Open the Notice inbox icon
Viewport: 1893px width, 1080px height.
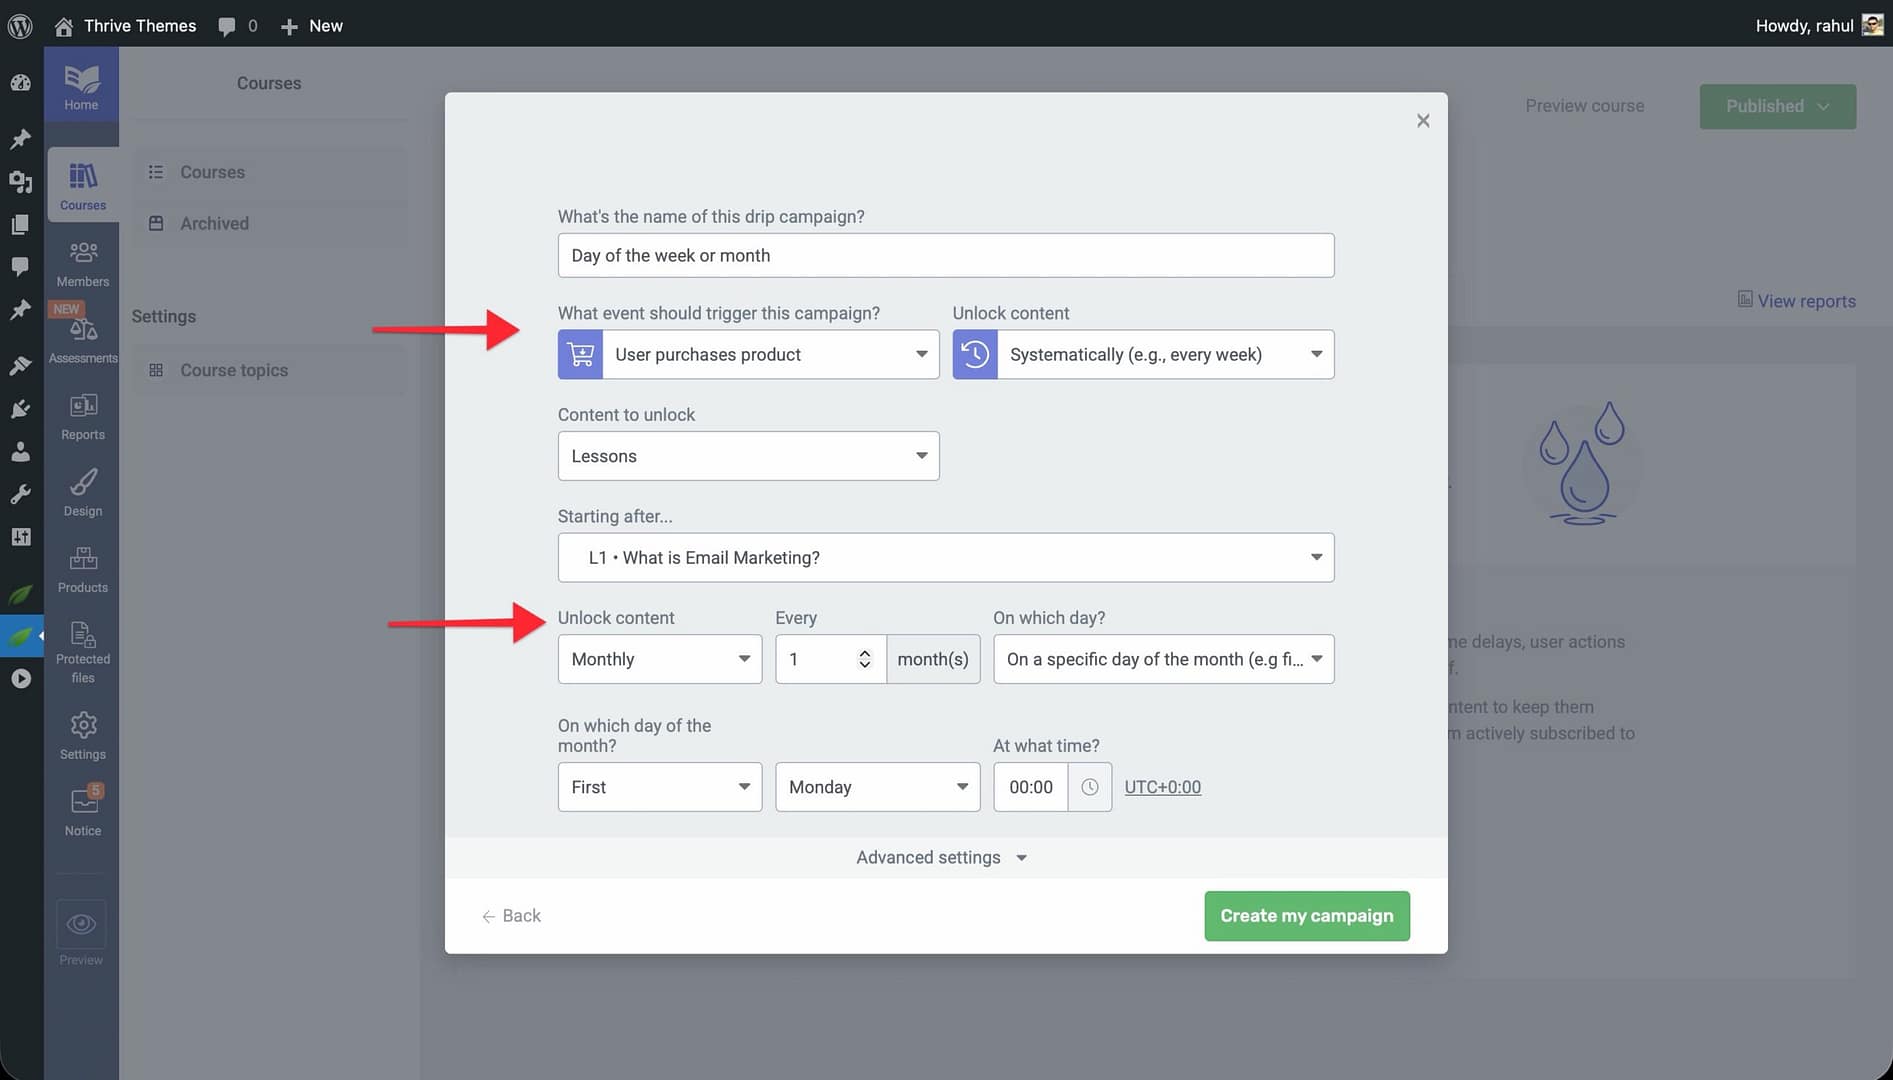(82, 810)
